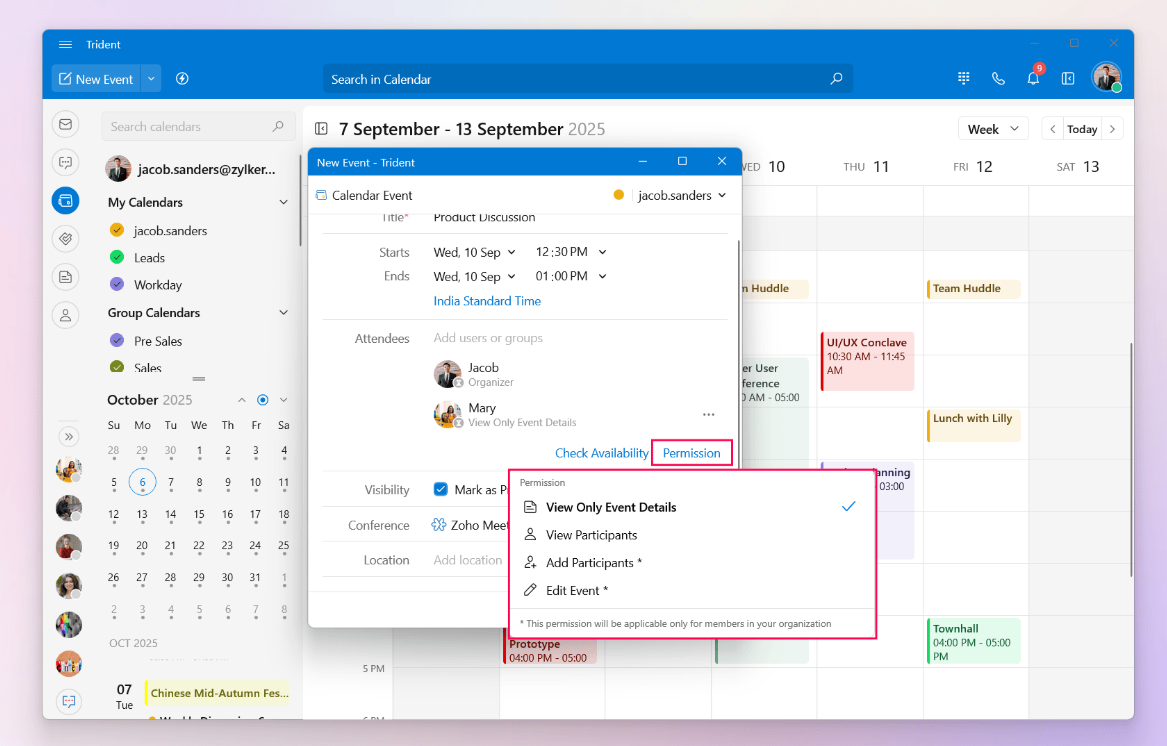The width and height of the screenshot is (1167, 746).
Task: Toggle the Leads calendar checkbox
Action: coord(117,258)
